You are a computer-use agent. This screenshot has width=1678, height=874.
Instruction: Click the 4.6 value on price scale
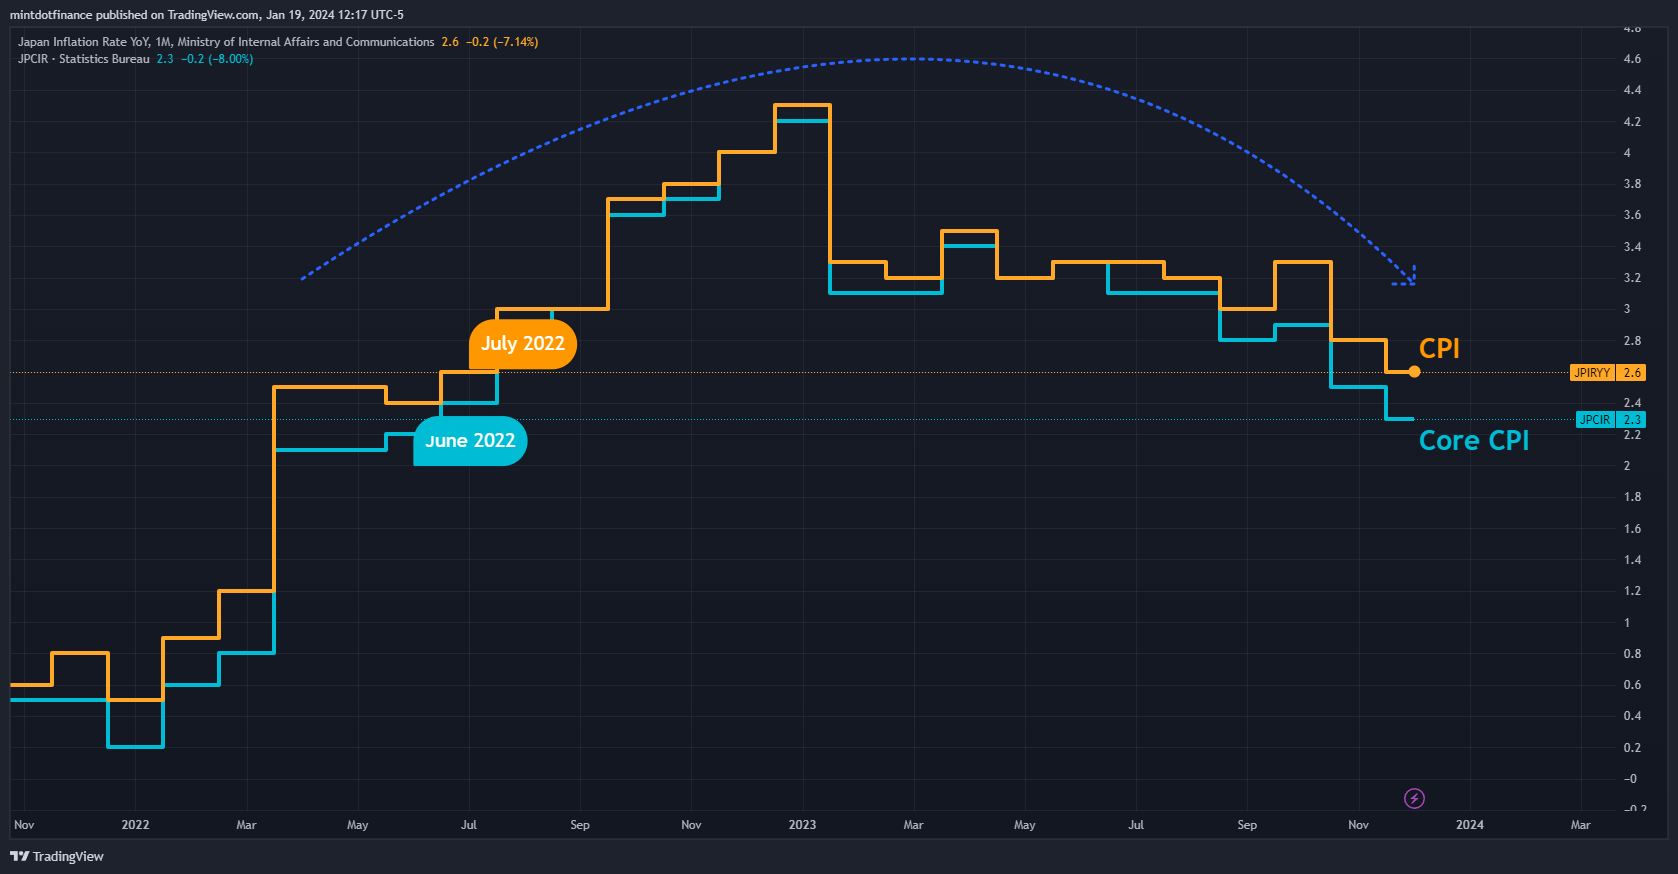(x=1632, y=59)
